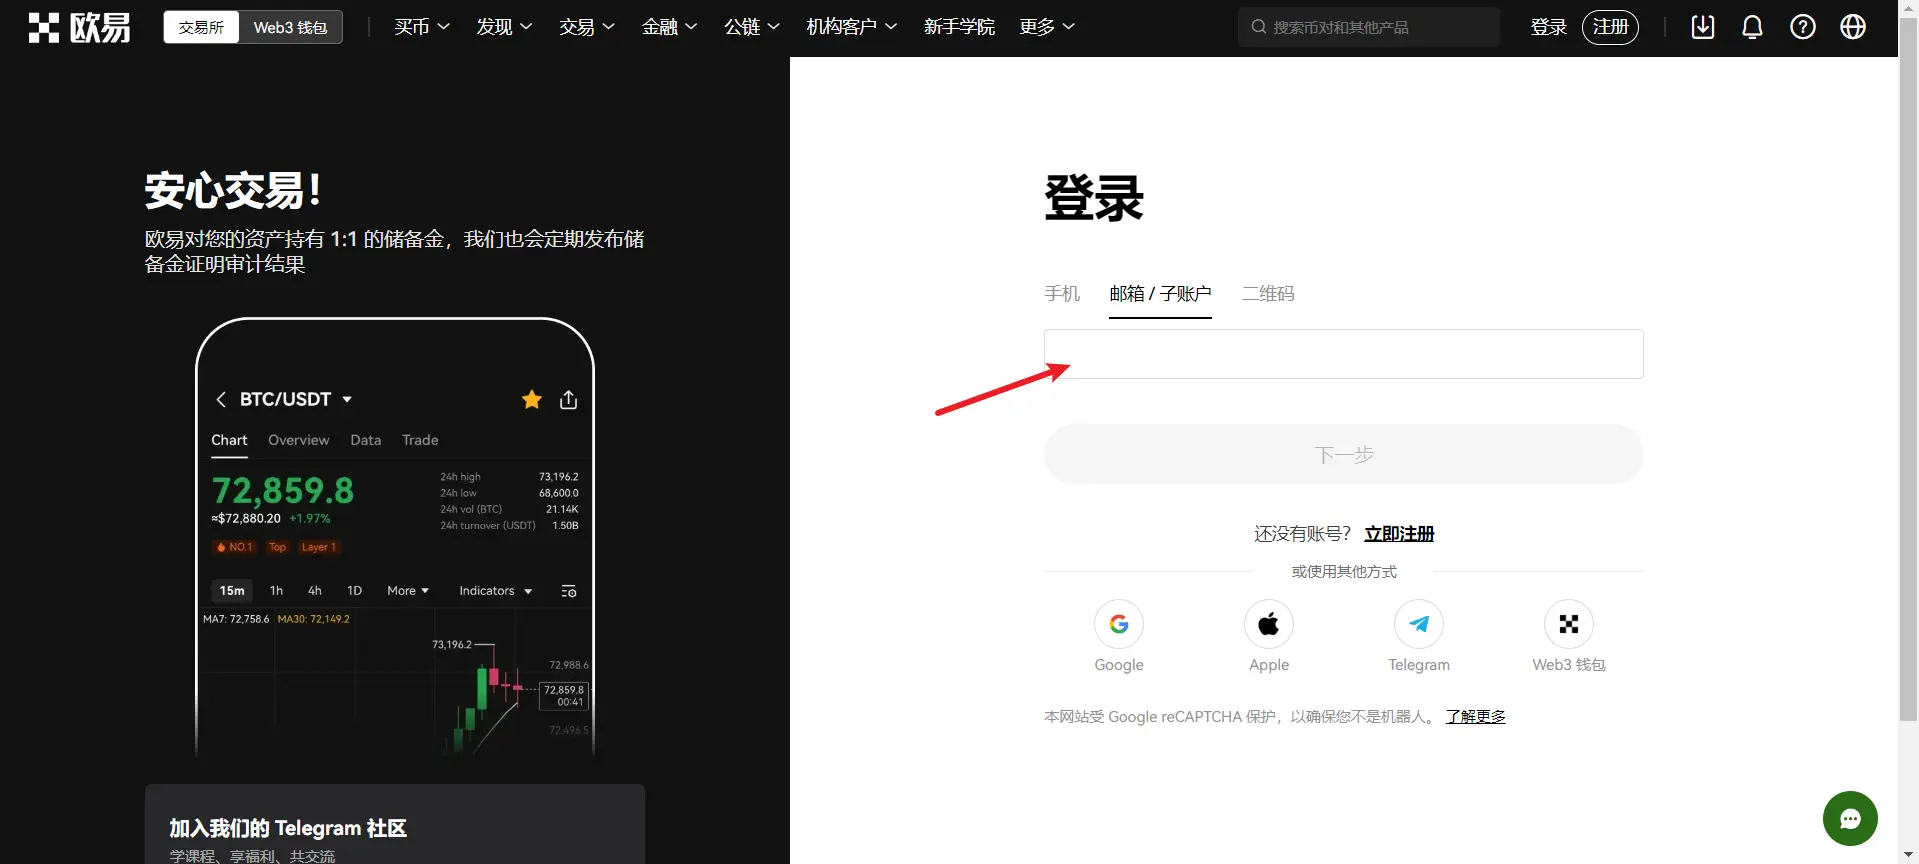Click the 立即注册 link
This screenshot has width=1919, height=864.
pos(1399,534)
